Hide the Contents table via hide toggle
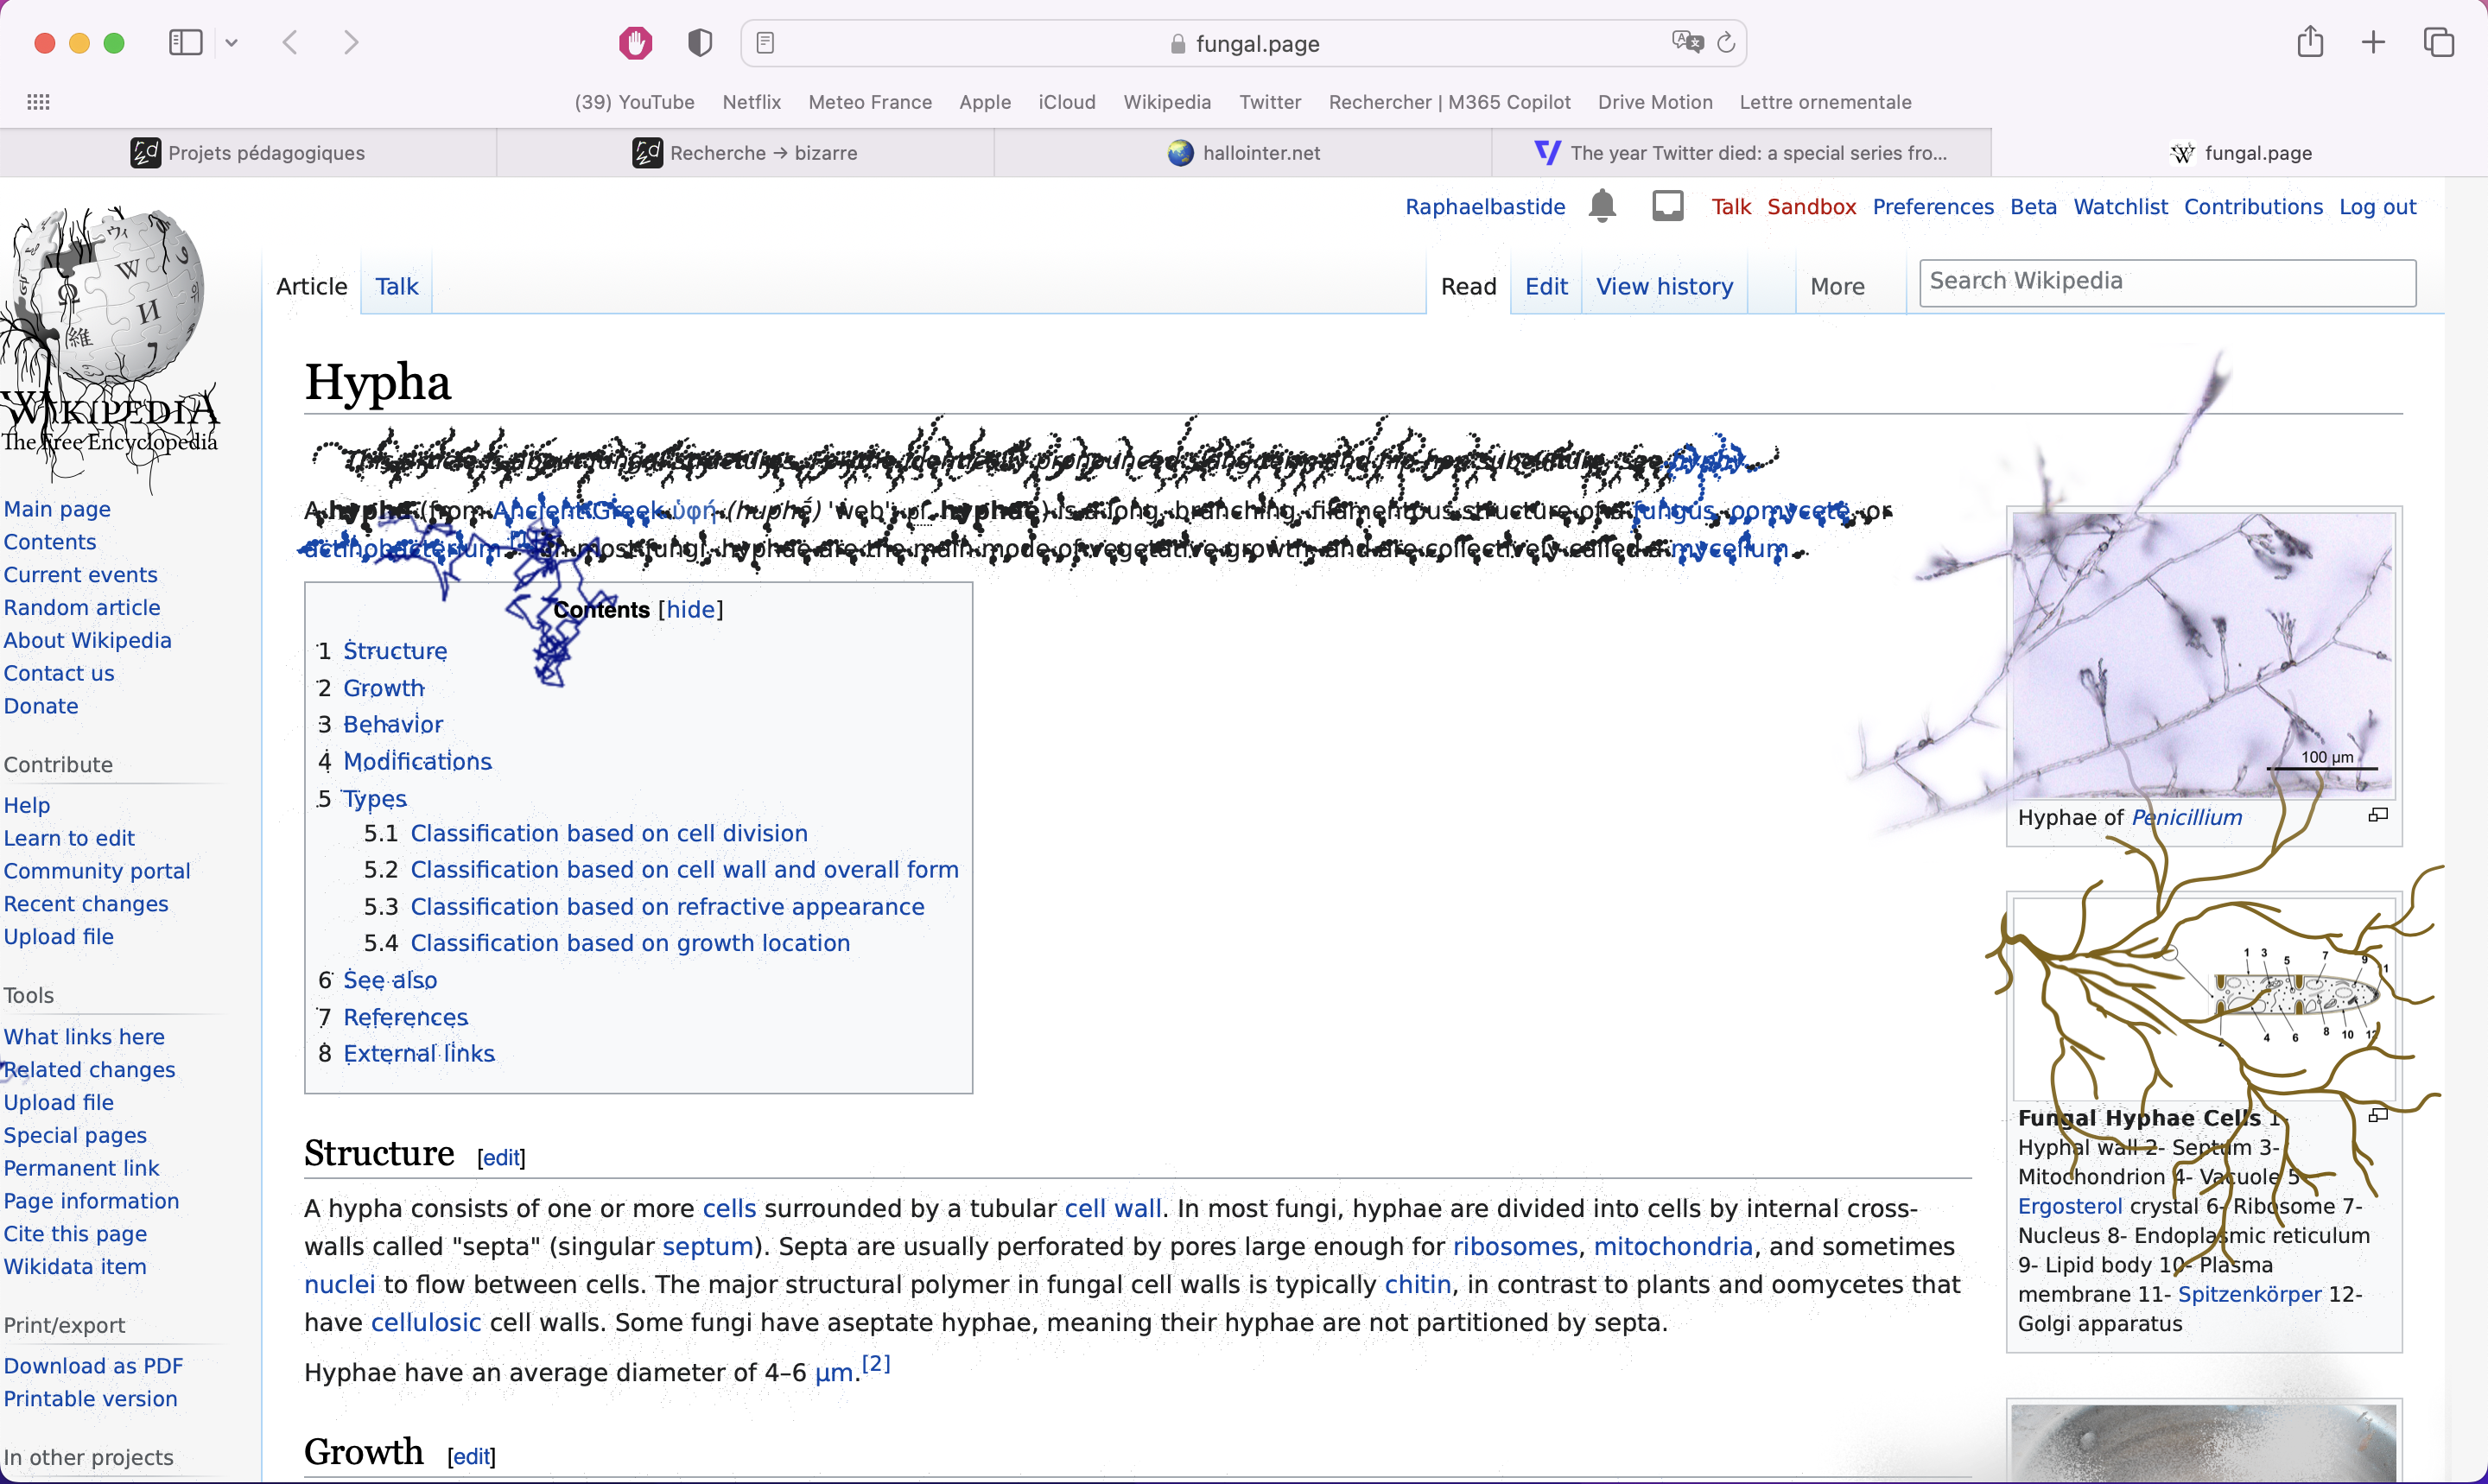The image size is (2488, 1484). pyautogui.click(x=690, y=610)
